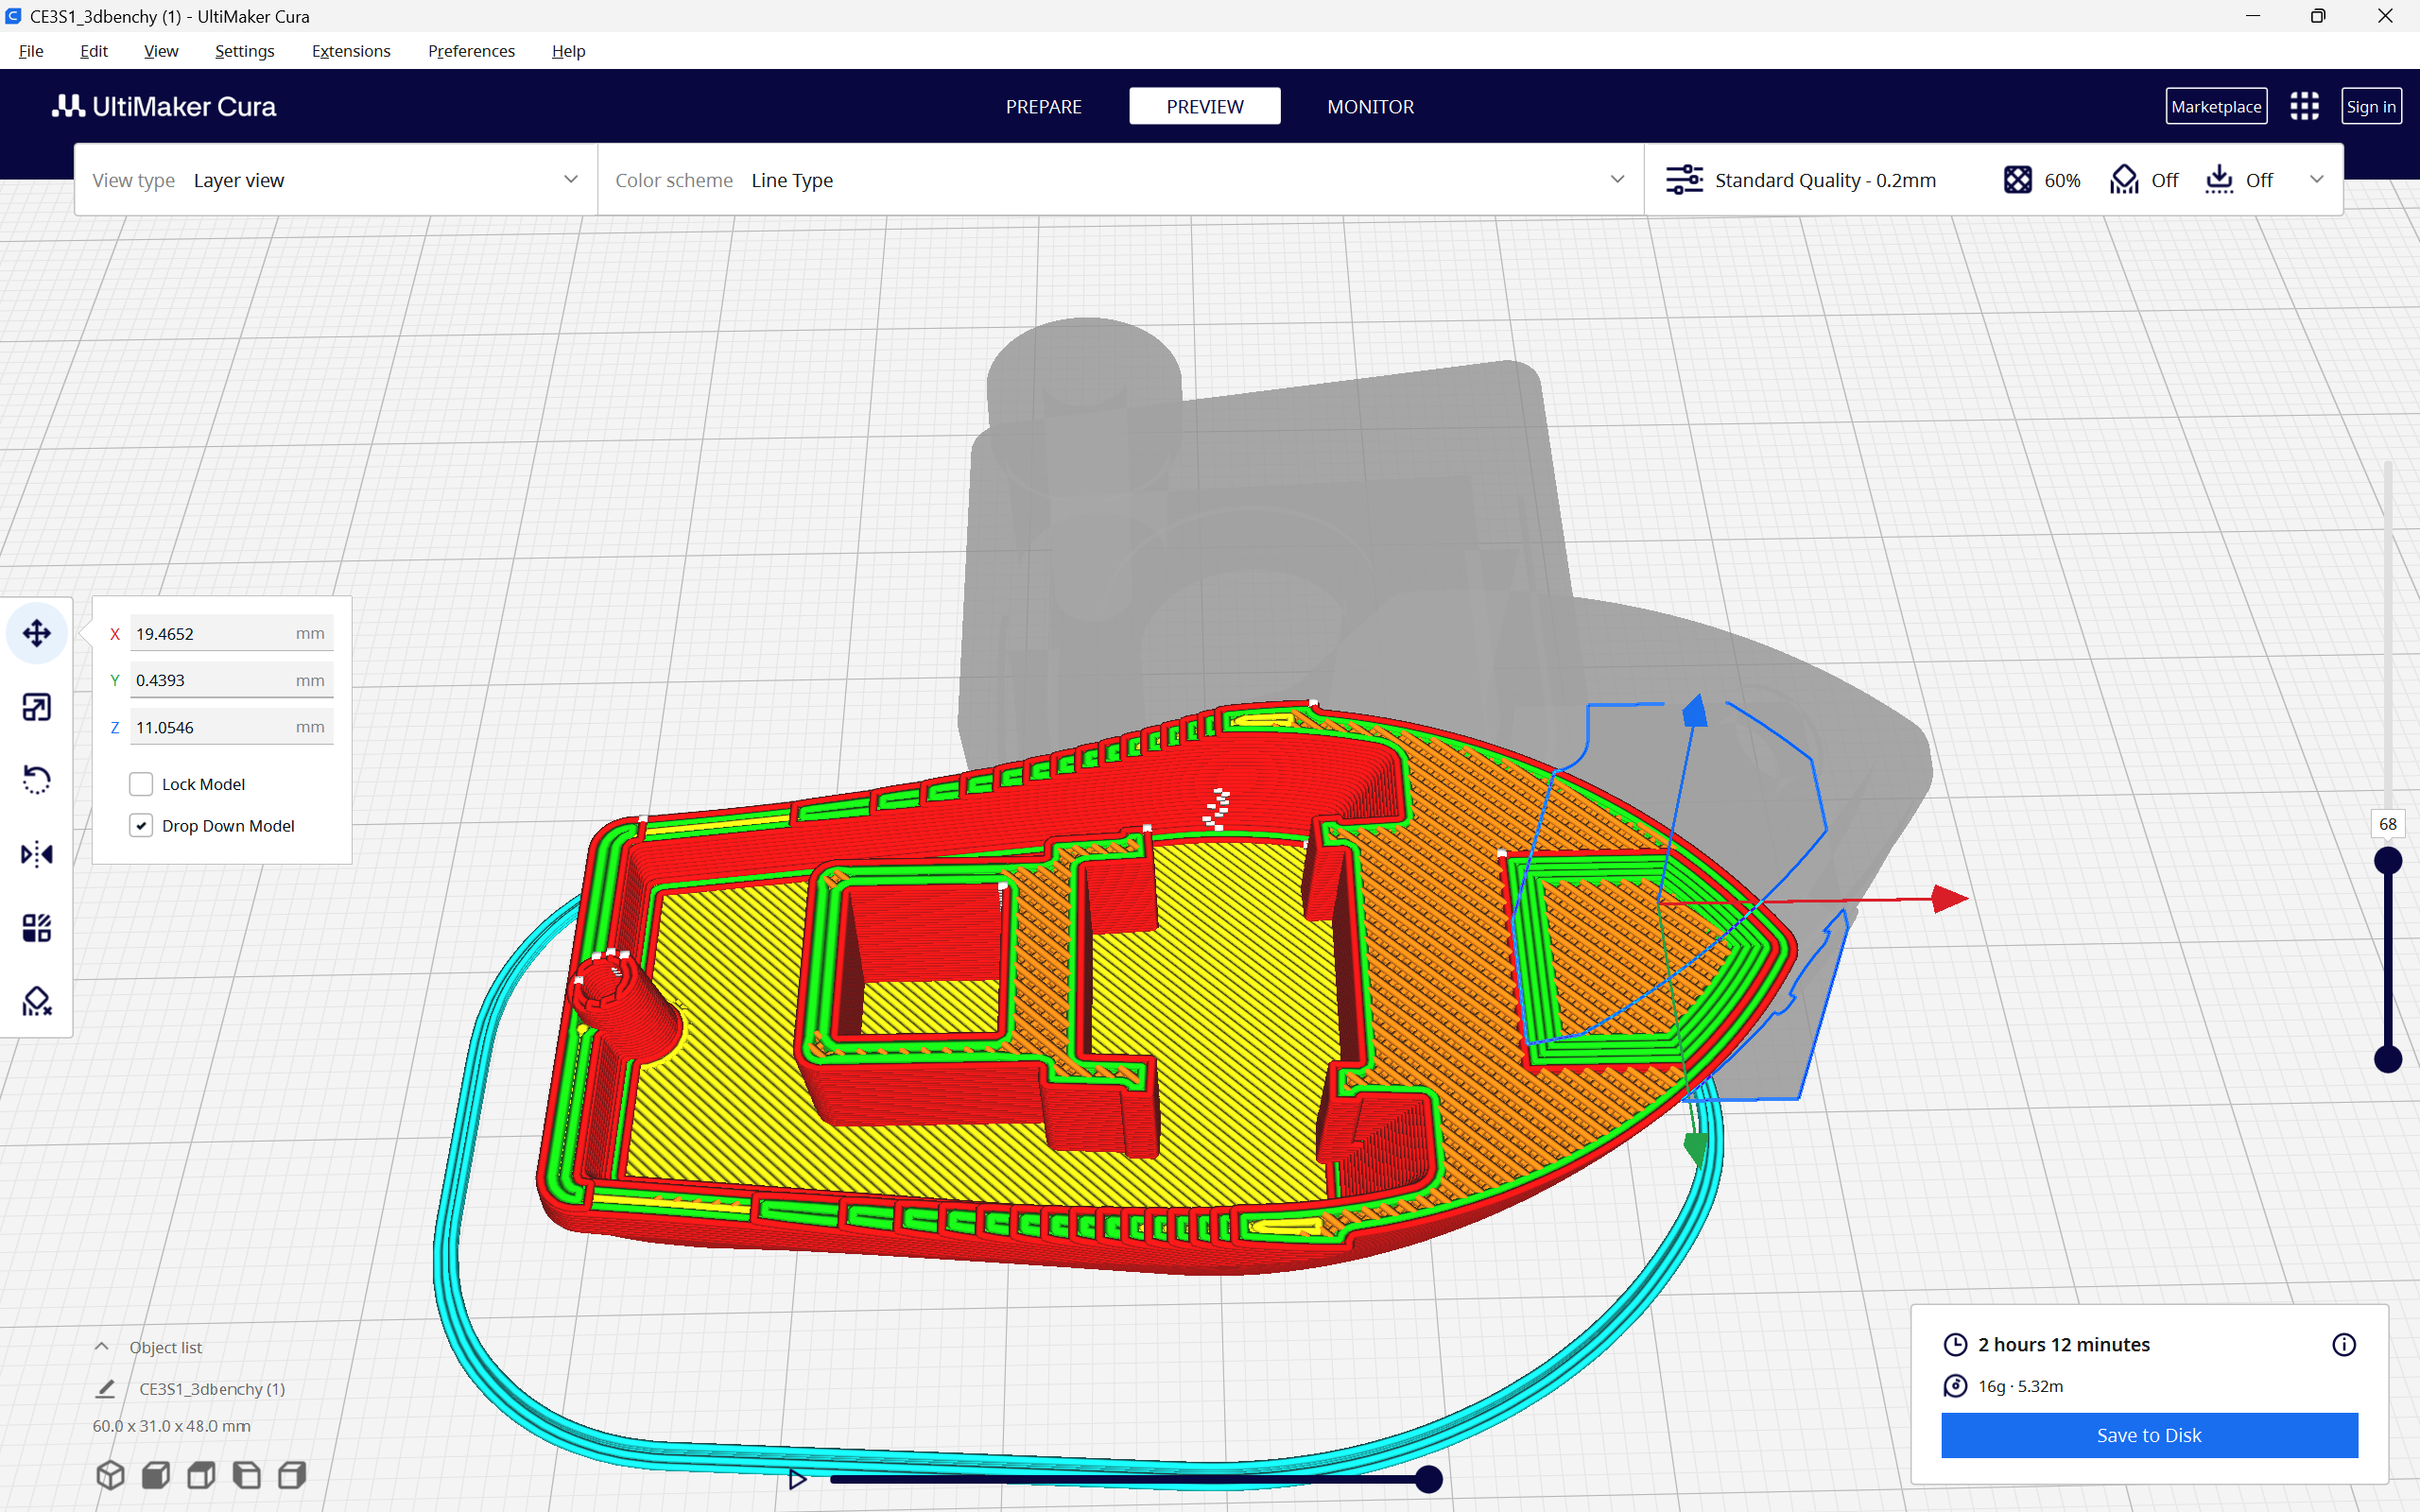Open the Marketplace
The width and height of the screenshot is (2420, 1512).
click(x=2216, y=106)
